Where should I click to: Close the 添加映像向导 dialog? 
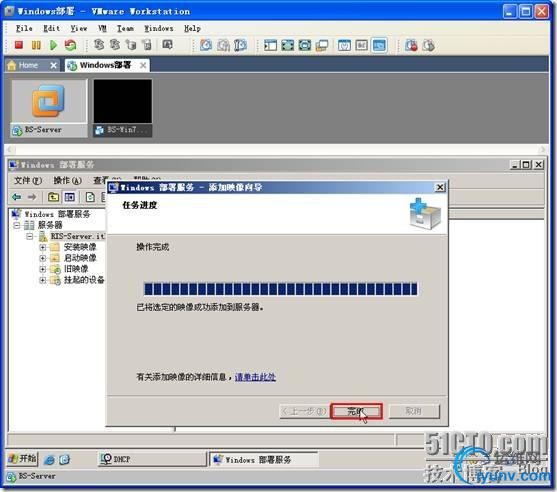[x=440, y=187]
